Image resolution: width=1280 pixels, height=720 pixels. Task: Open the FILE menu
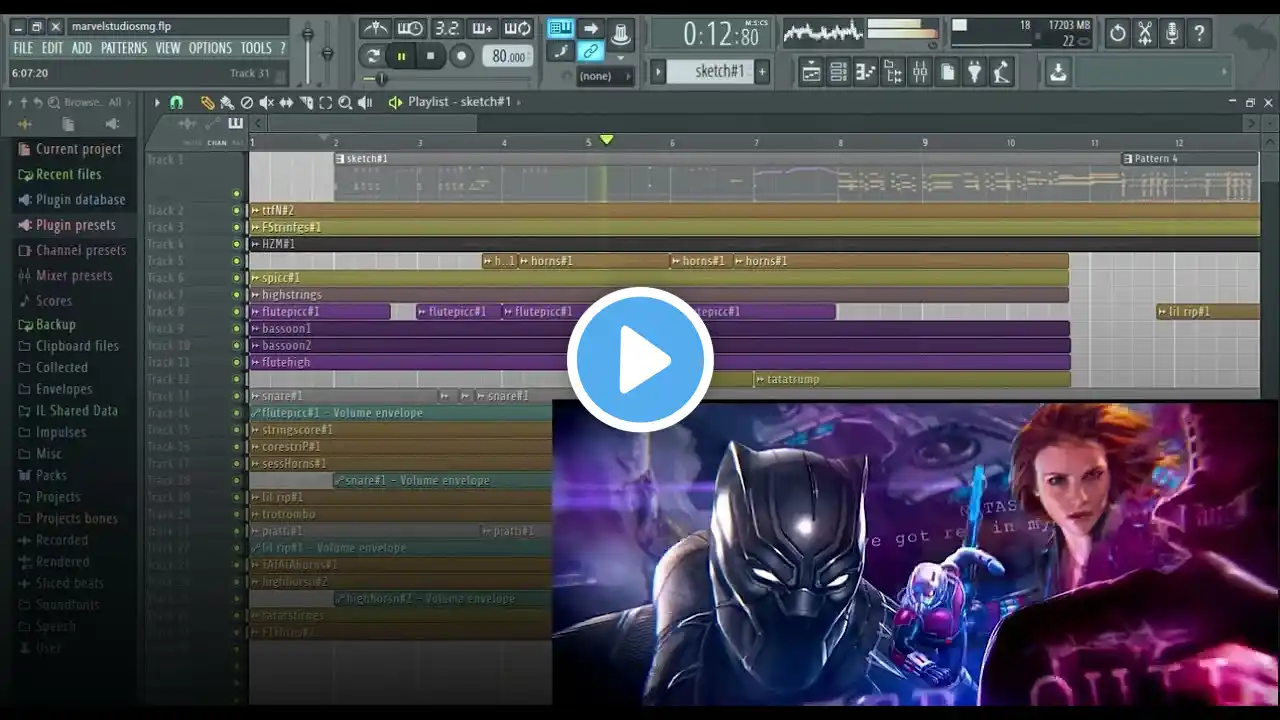[x=23, y=48]
